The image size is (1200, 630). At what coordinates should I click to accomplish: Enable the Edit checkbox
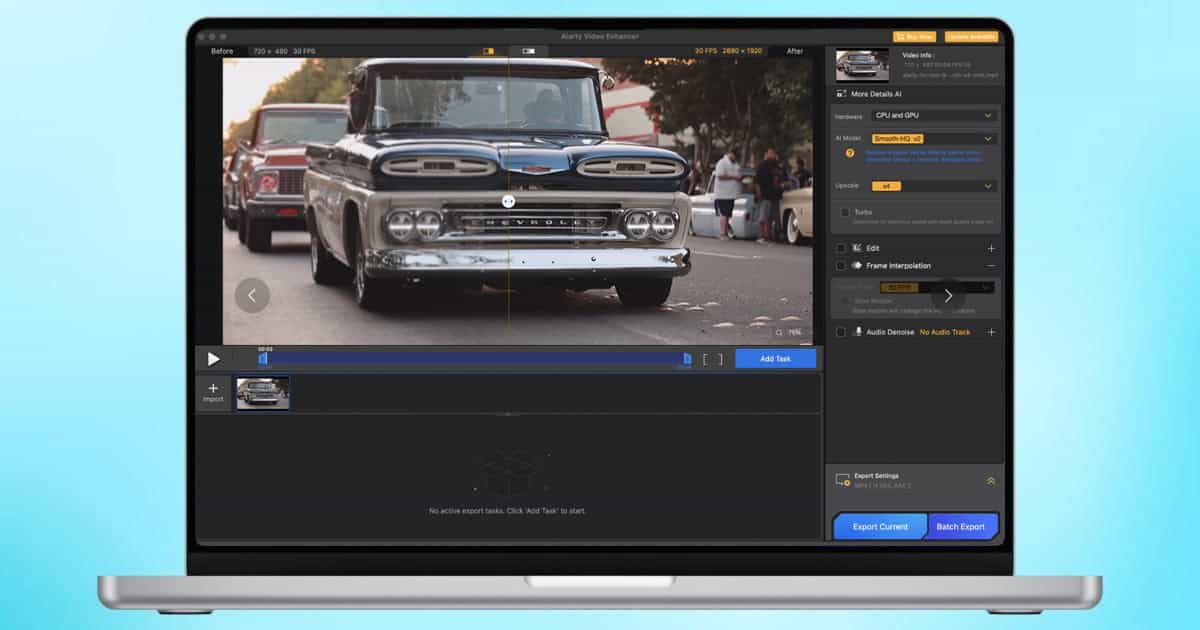pyautogui.click(x=840, y=248)
